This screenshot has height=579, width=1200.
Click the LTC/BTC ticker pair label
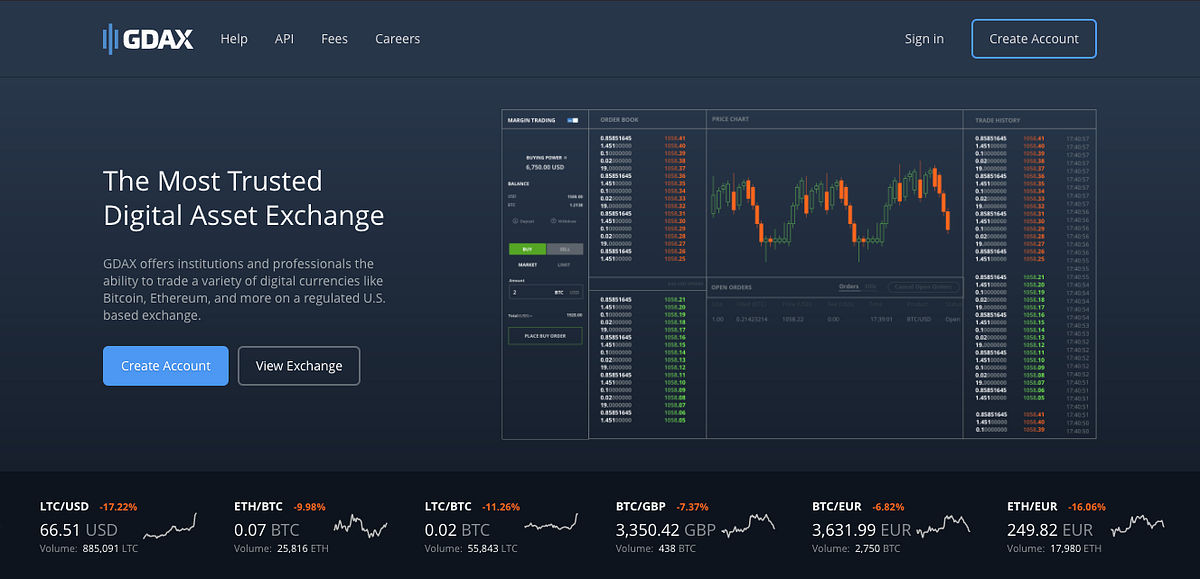tap(449, 506)
